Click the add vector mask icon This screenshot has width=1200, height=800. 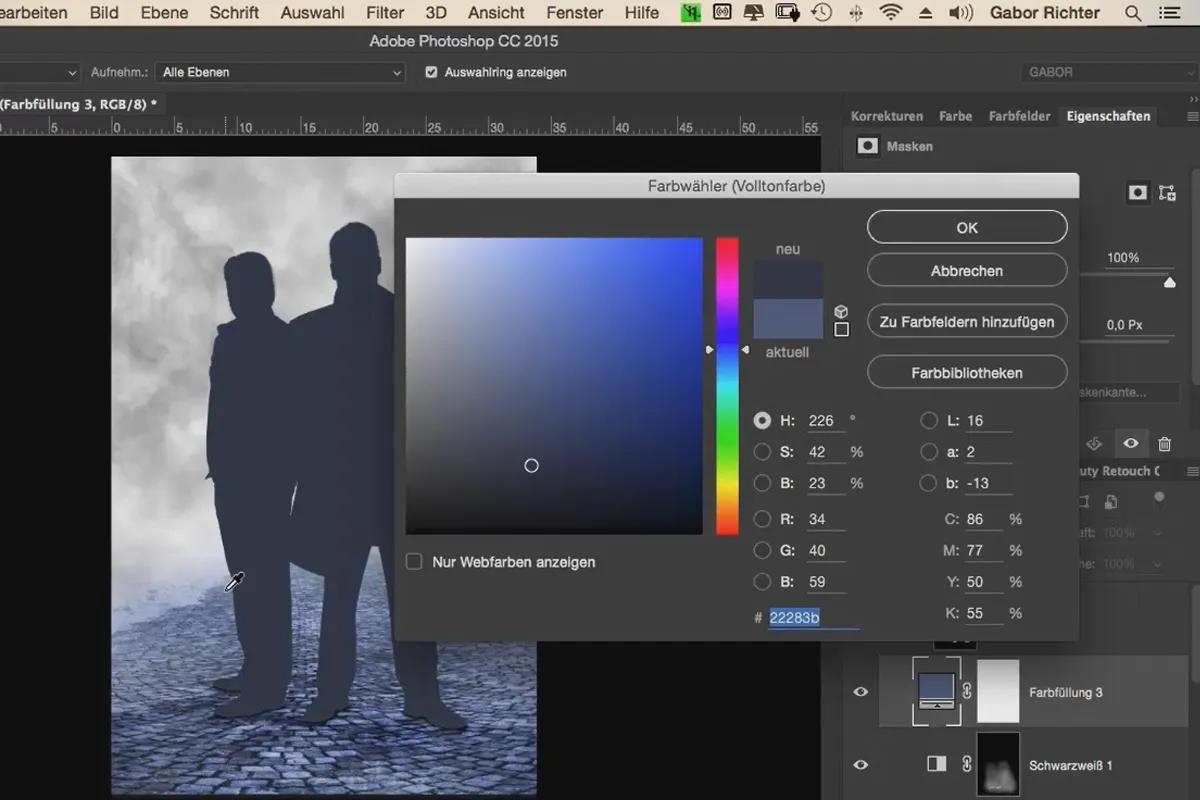pyautogui.click(x=1167, y=193)
